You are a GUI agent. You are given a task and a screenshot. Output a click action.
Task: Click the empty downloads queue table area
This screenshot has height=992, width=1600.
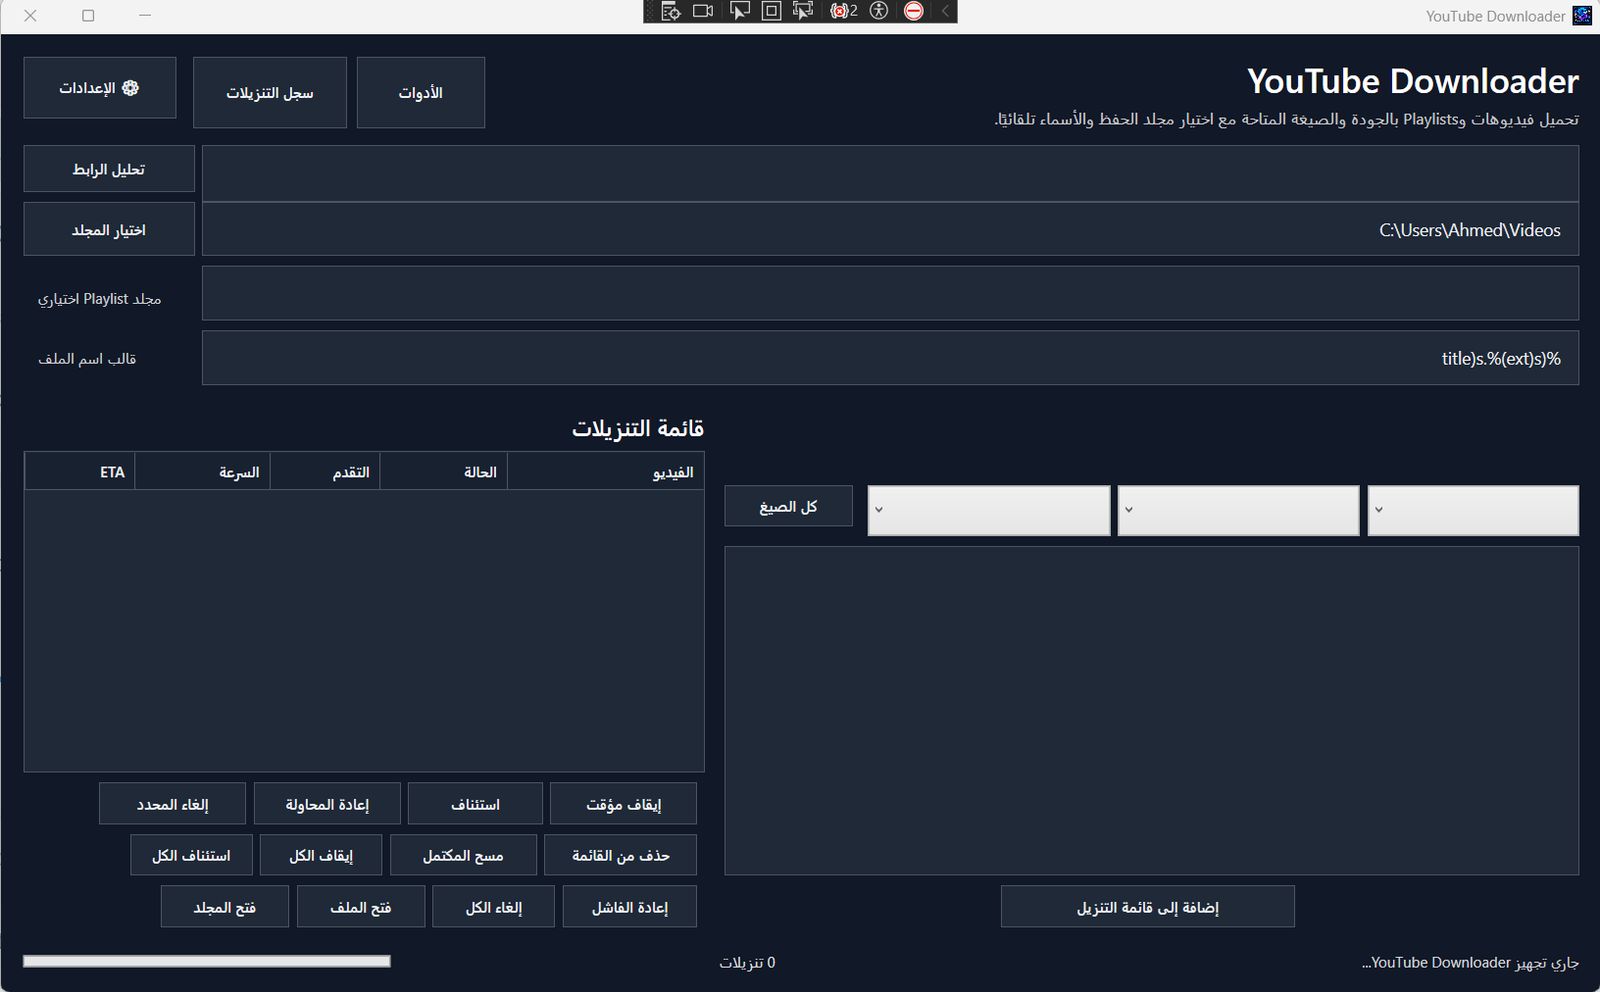(364, 630)
